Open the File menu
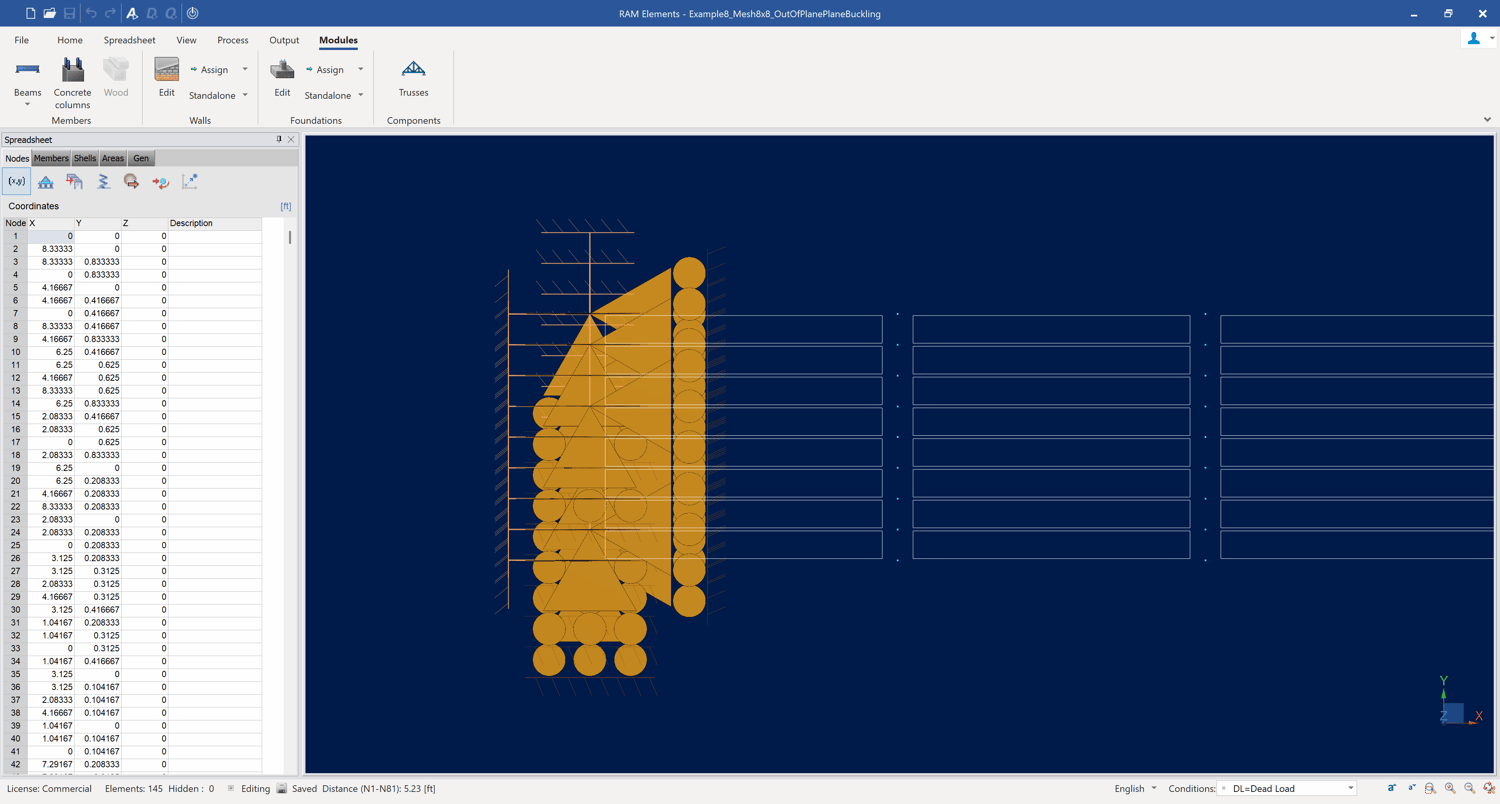 [x=21, y=40]
